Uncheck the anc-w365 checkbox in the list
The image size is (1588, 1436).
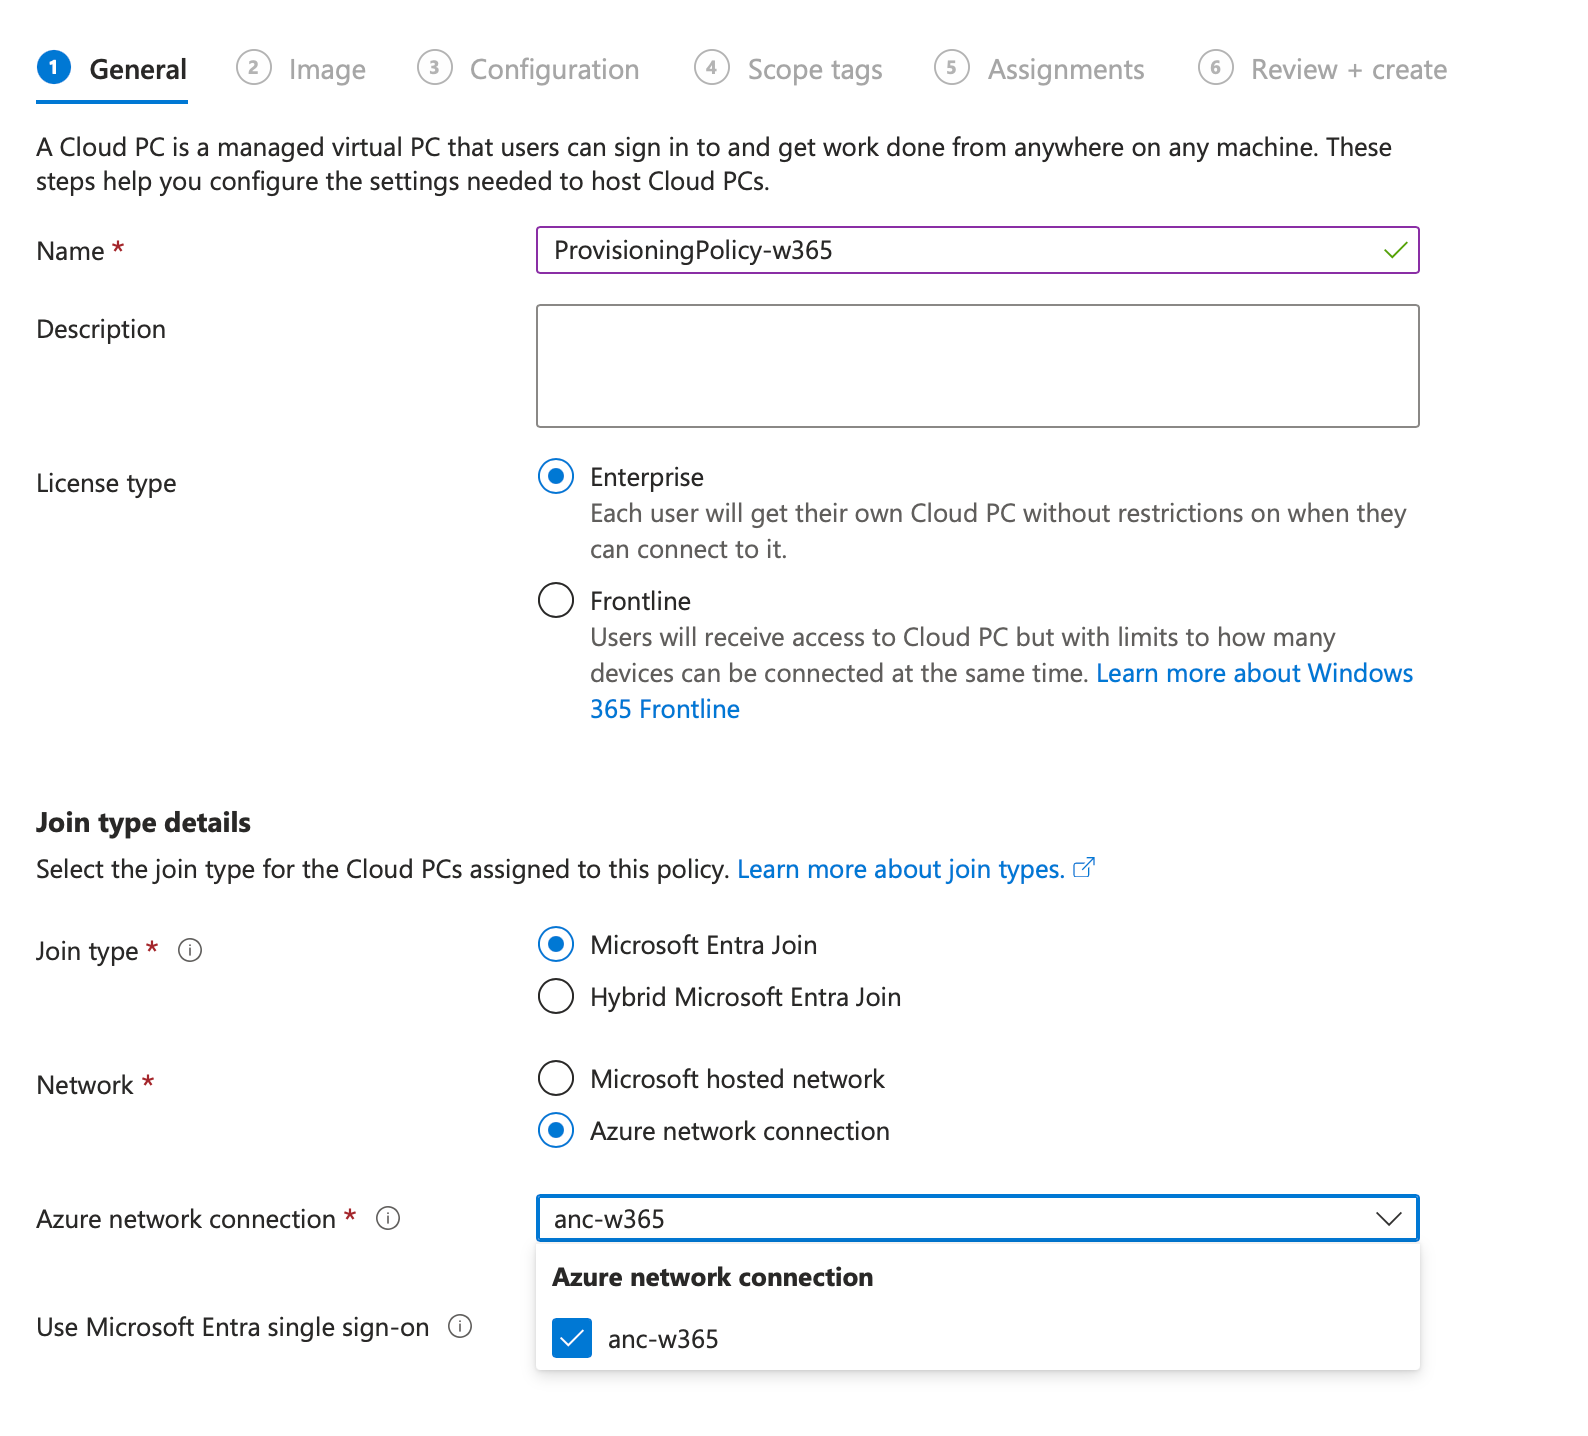pos(572,1338)
